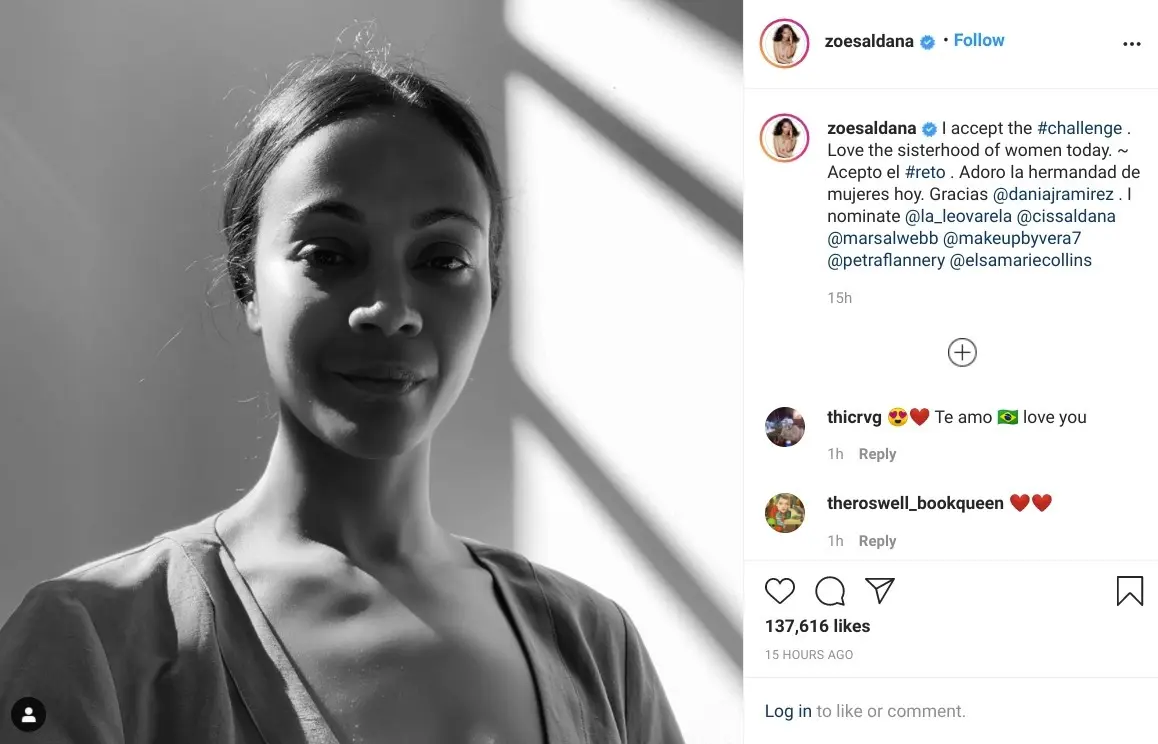Reply to thicrvg's comment

coord(877,454)
